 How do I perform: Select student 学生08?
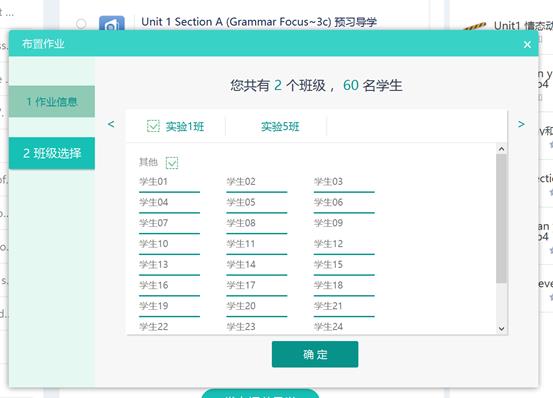pyautogui.click(x=241, y=223)
